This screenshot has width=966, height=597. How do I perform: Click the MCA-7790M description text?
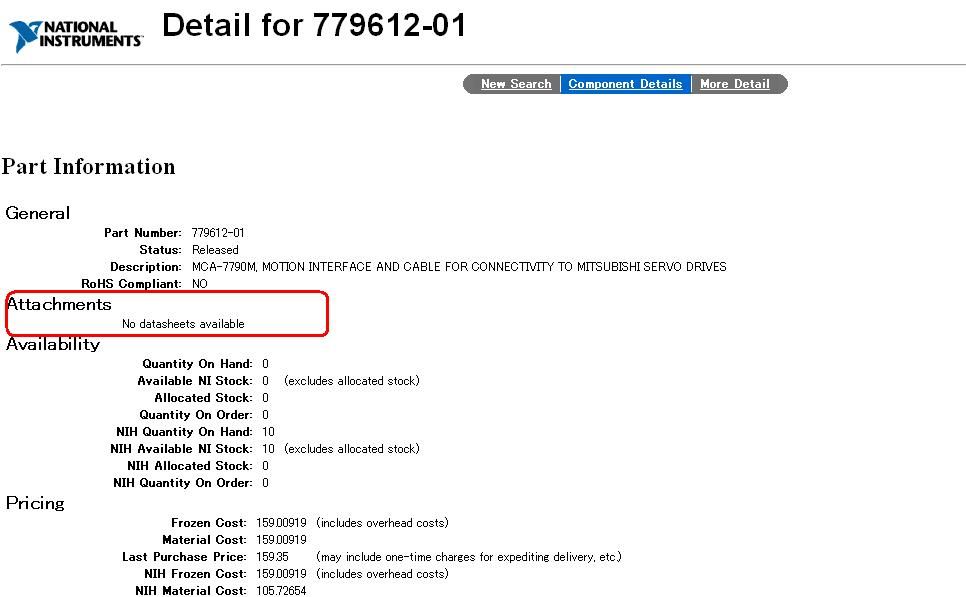click(459, 267)
